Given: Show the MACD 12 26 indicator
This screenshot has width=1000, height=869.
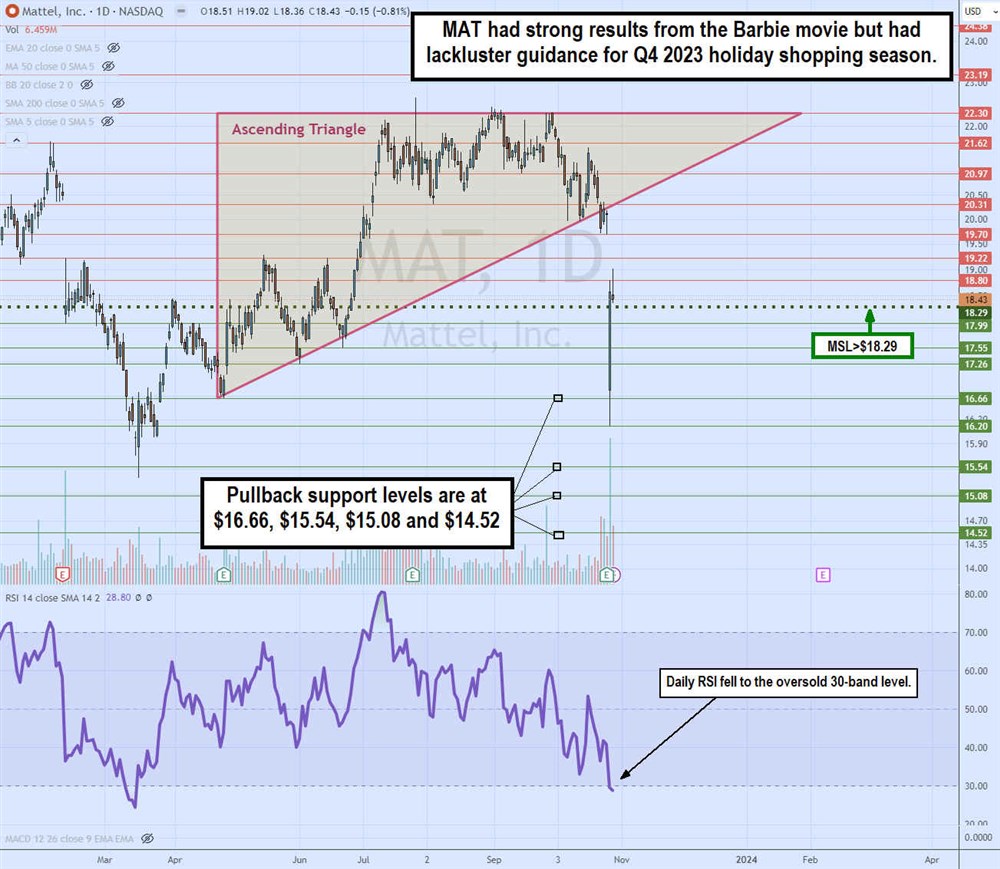Looking at the screenshot, I should tap(147, 838).
